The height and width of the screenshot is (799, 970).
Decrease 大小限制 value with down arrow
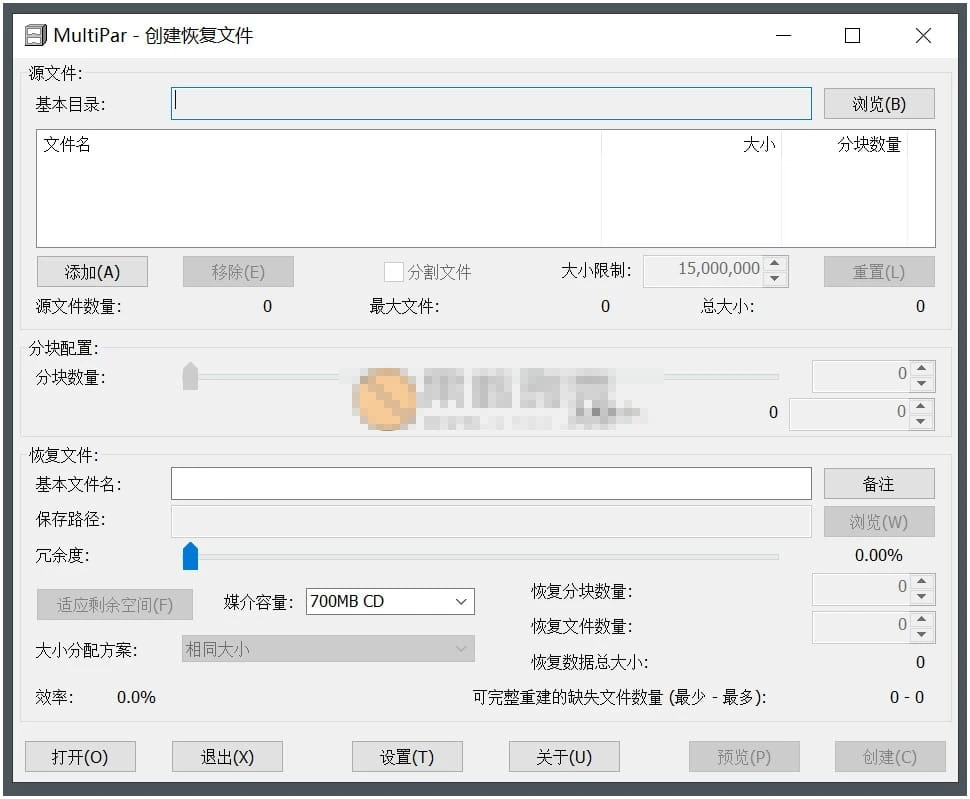[776, 279]
